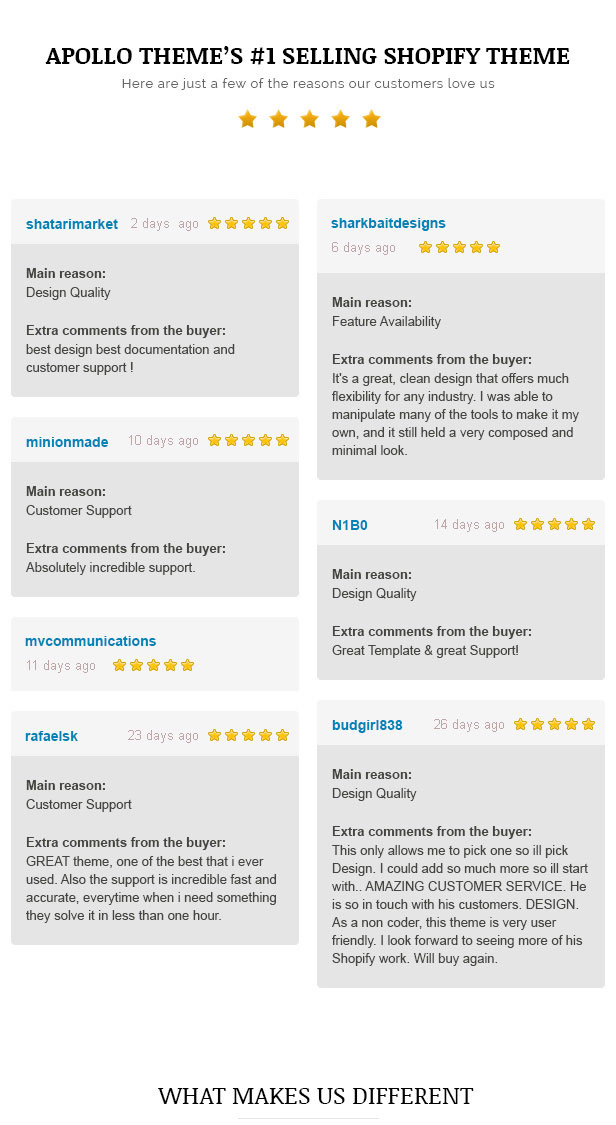This screenshot has height=1125, width=616.
Task: Click last star on N1B0 review
Action: [589, 524]
